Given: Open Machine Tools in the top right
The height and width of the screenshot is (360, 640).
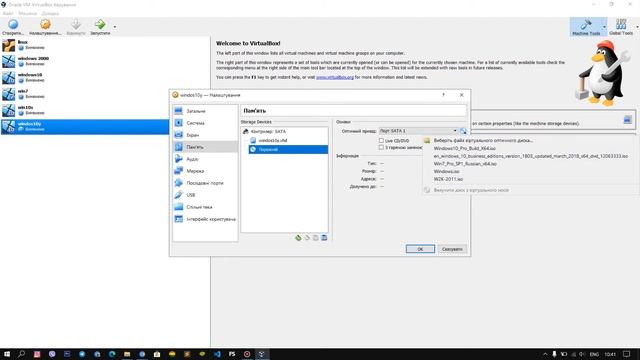Looking at the screenshot, I should [586, 27].
